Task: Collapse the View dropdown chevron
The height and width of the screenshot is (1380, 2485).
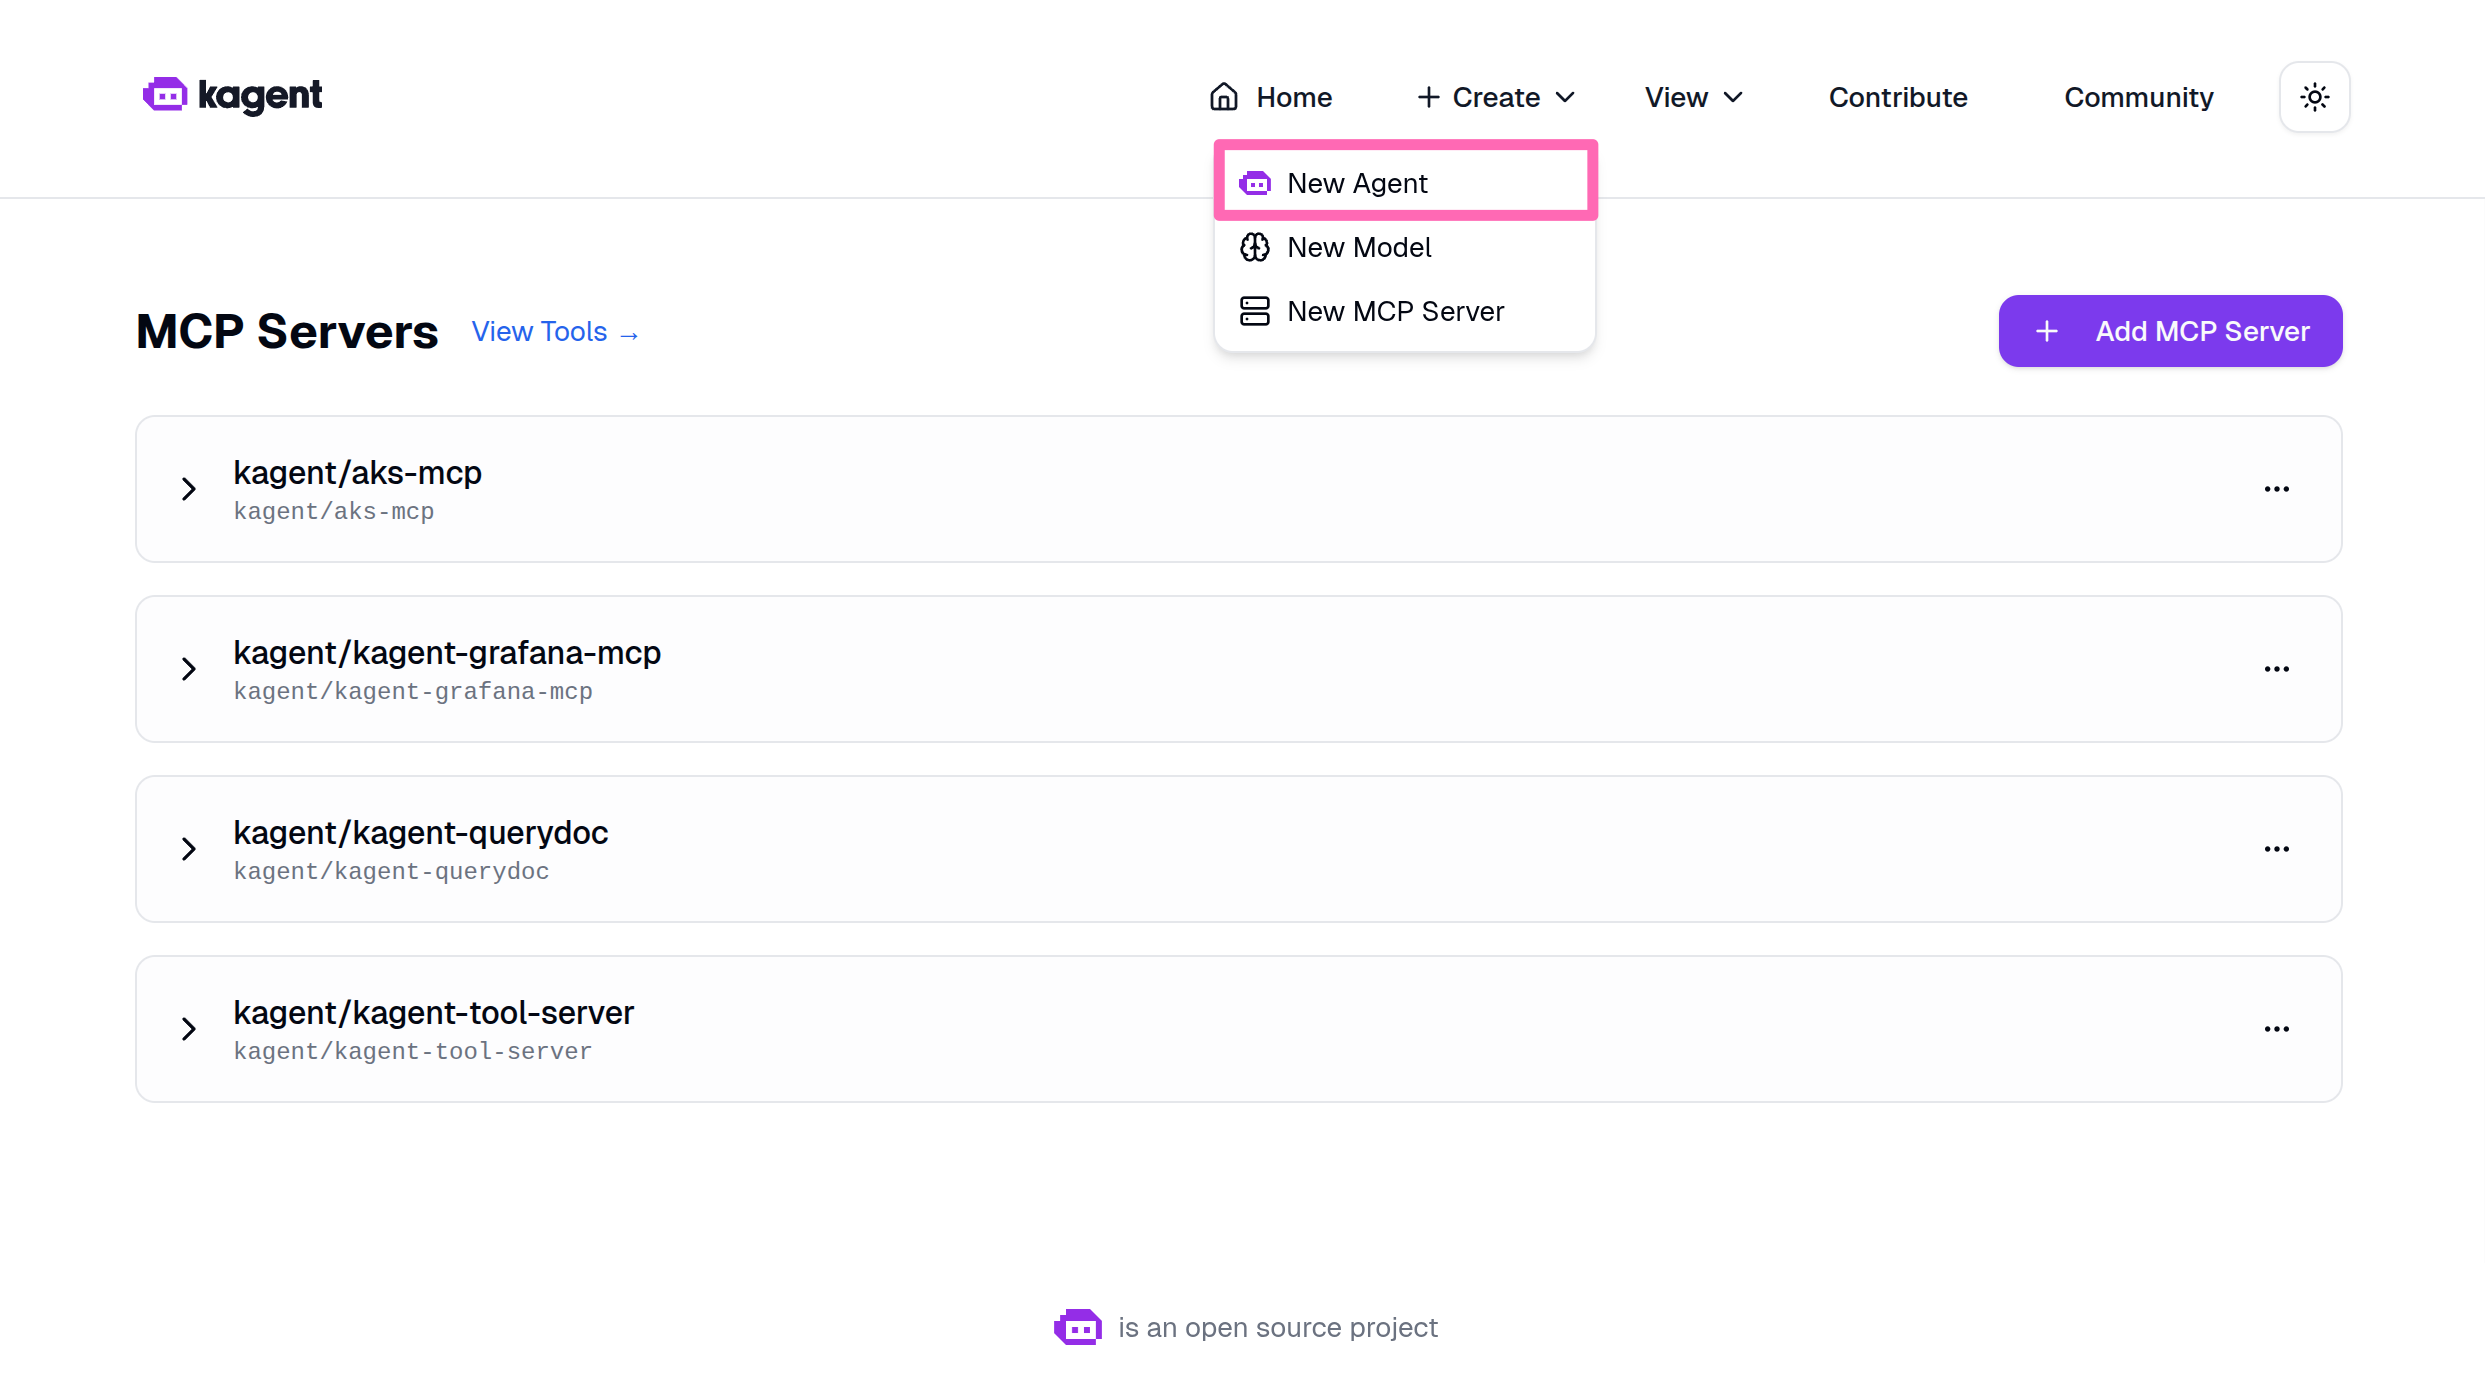Action: point(1735,97)
